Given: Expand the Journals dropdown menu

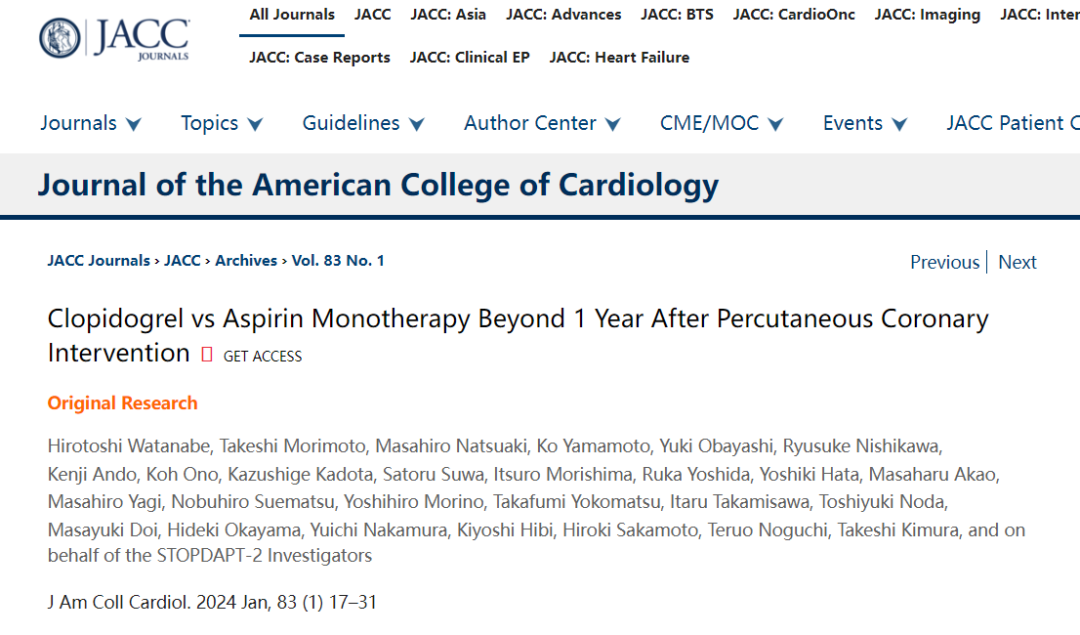Looking at the screenshot, I should (90, 123).
